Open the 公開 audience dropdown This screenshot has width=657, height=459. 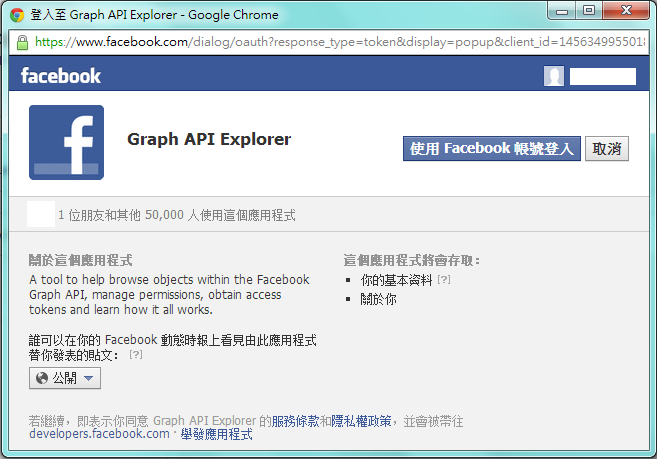point(65,378)
